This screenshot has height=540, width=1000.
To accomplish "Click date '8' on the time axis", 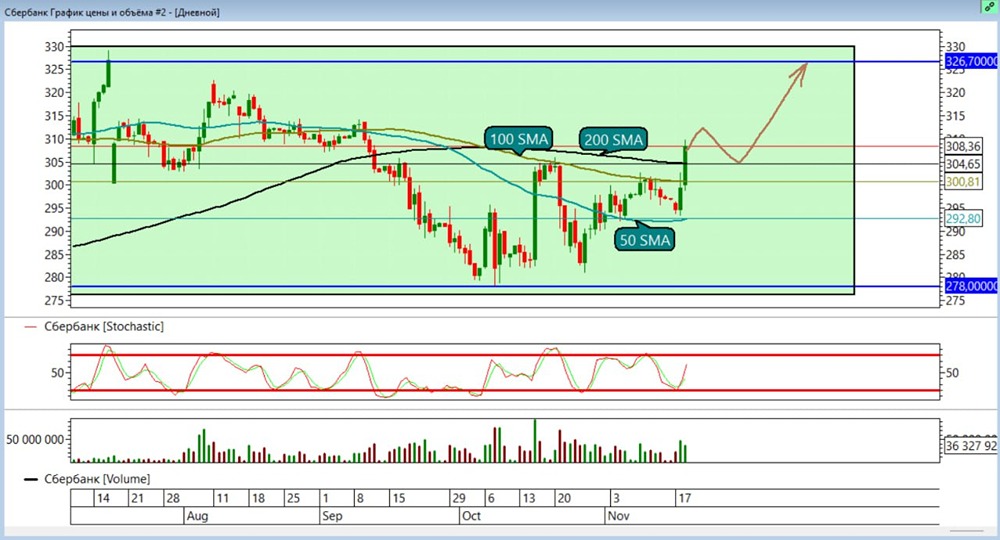I will click(360, 498).
